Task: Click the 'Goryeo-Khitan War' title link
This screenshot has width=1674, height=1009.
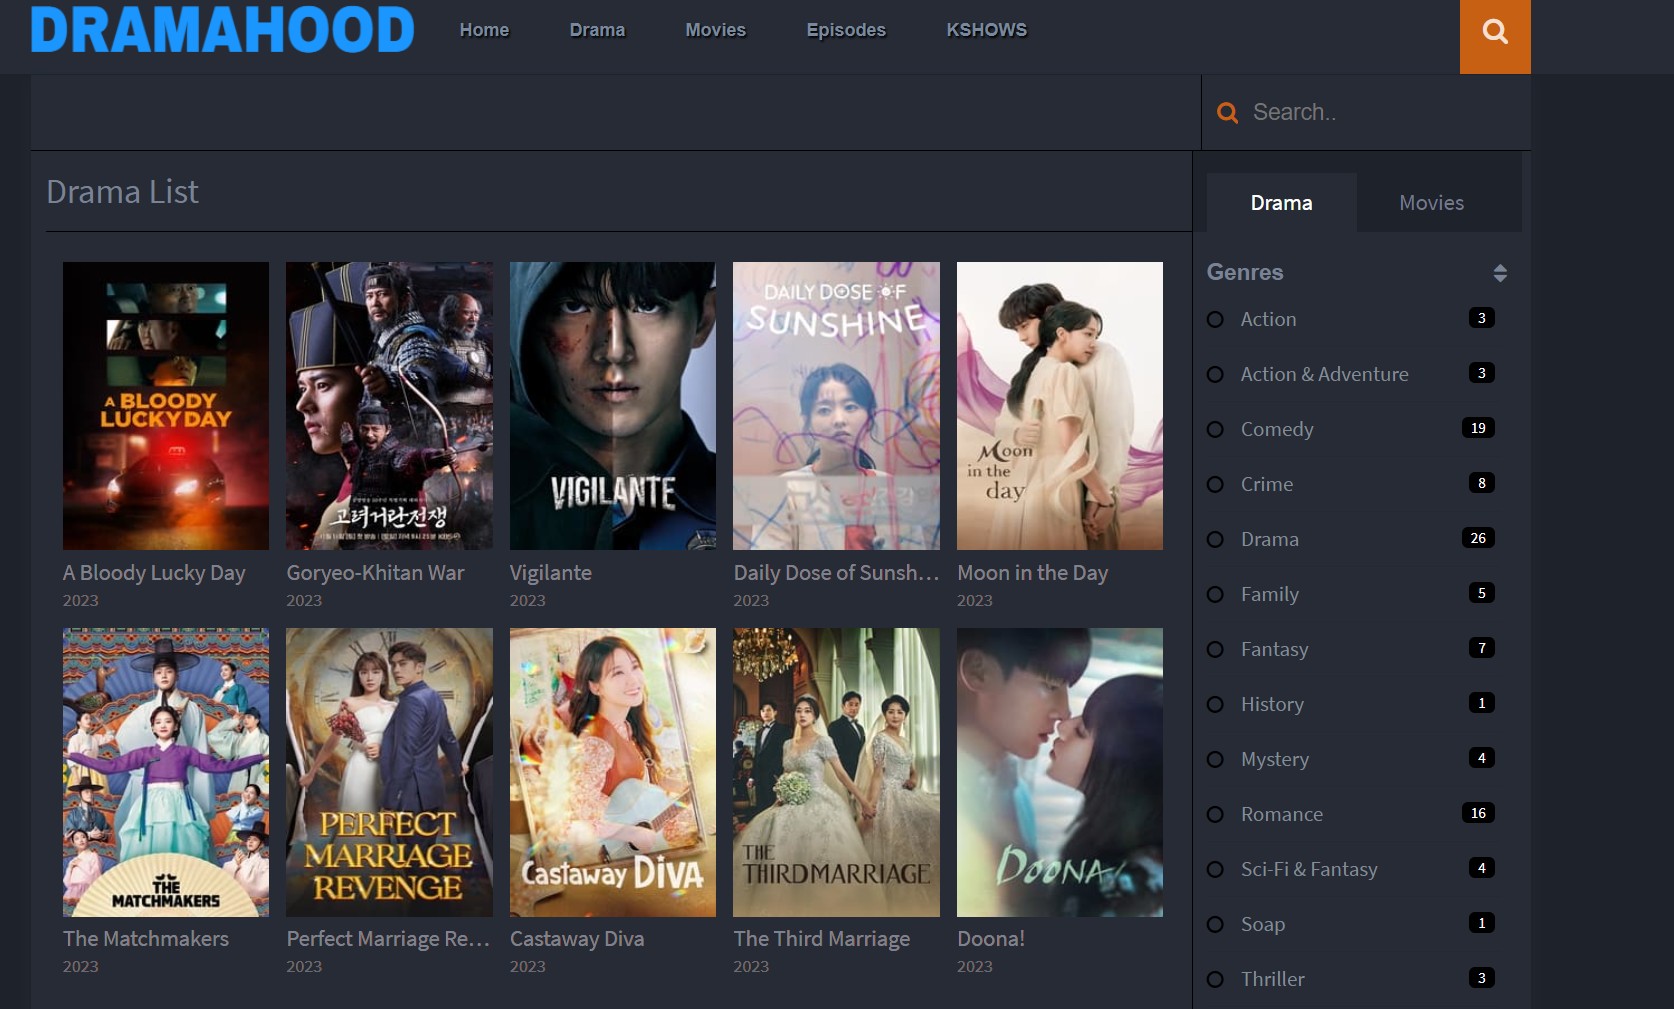Action: (x=375, y=573)
